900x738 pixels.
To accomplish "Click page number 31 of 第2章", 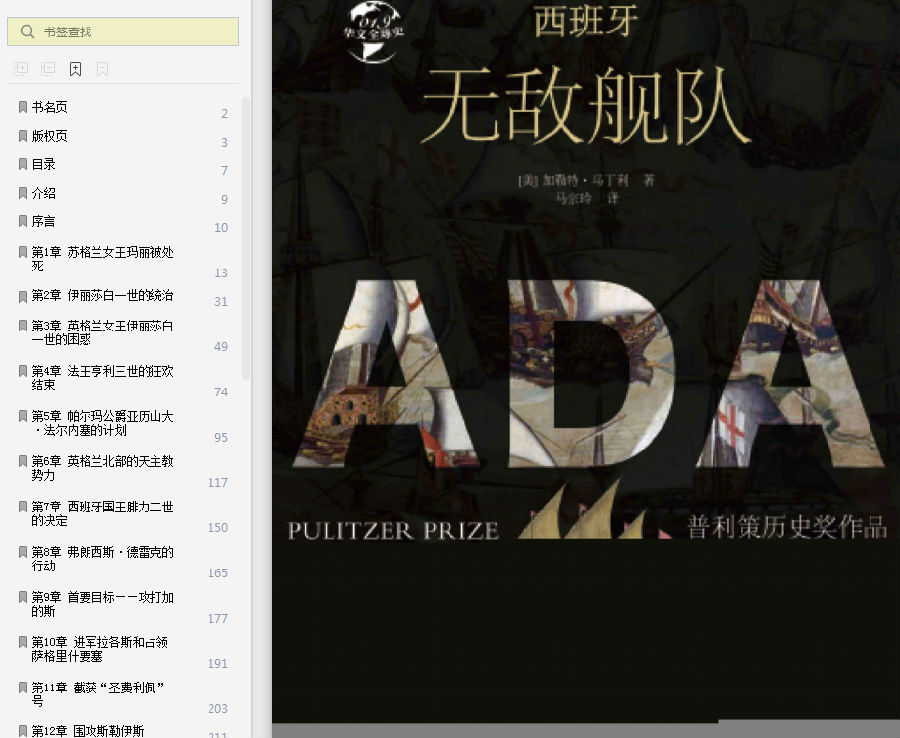I will pyautogui.click(x=221, y=301).
